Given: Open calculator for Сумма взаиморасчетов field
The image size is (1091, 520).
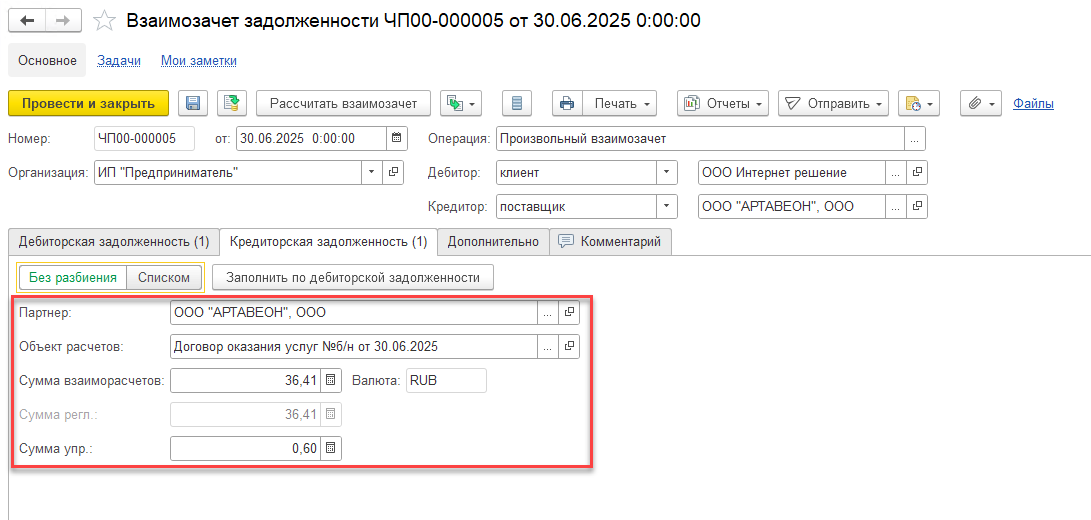Looking at the screenshot, I should point(331,381).
